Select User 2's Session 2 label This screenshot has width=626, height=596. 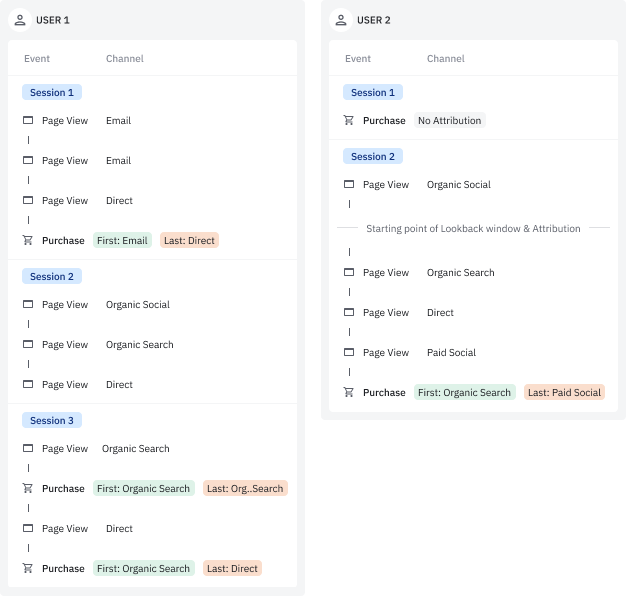coord(372,157)
